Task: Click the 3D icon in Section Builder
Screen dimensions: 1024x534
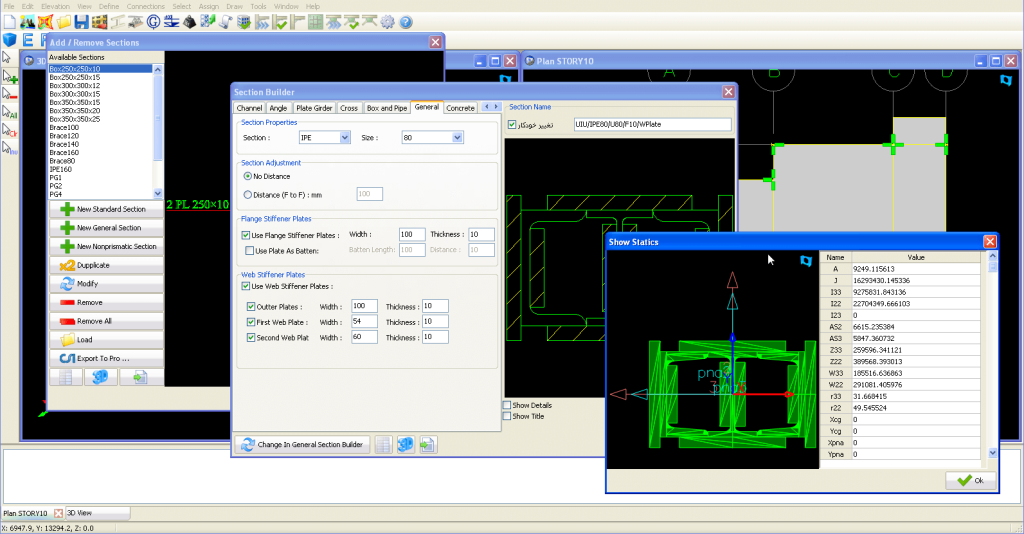Action: click(405, 445)
